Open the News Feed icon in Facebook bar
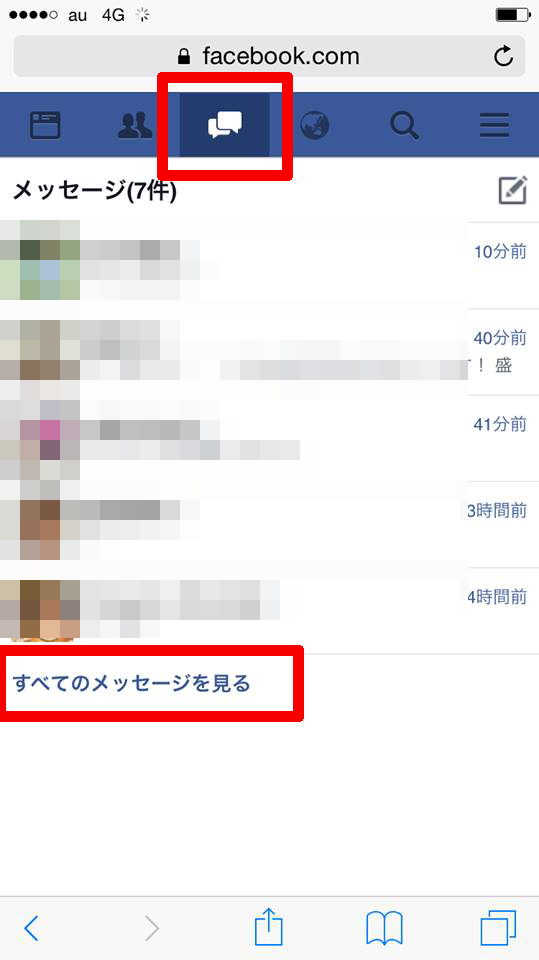539x960 pixels. click(x=45, y=126)
